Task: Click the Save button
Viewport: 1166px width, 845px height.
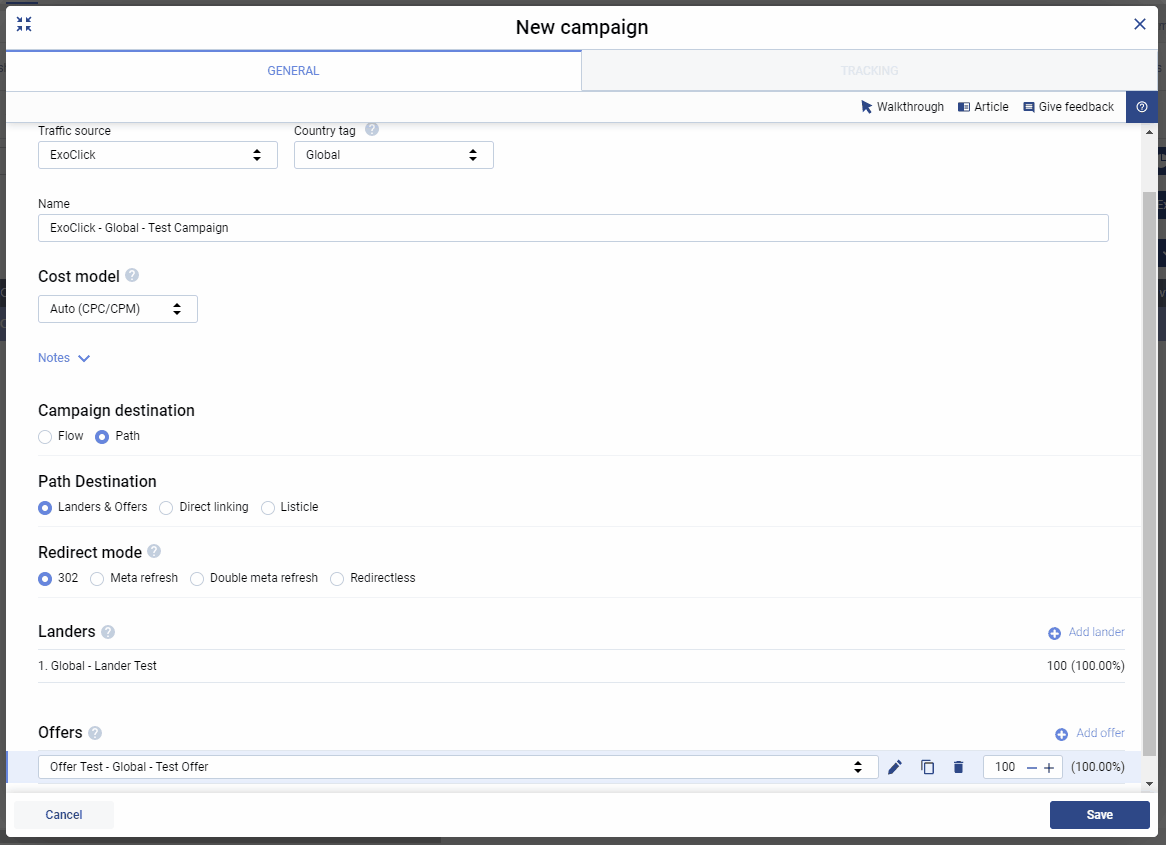Action: tap(1099, 815)
